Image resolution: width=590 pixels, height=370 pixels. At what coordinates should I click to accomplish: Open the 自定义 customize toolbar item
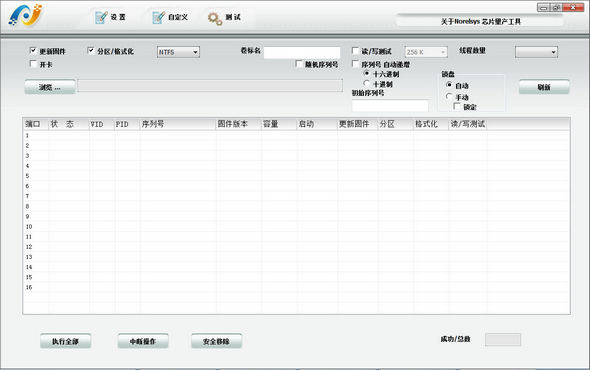click(170, 17)
